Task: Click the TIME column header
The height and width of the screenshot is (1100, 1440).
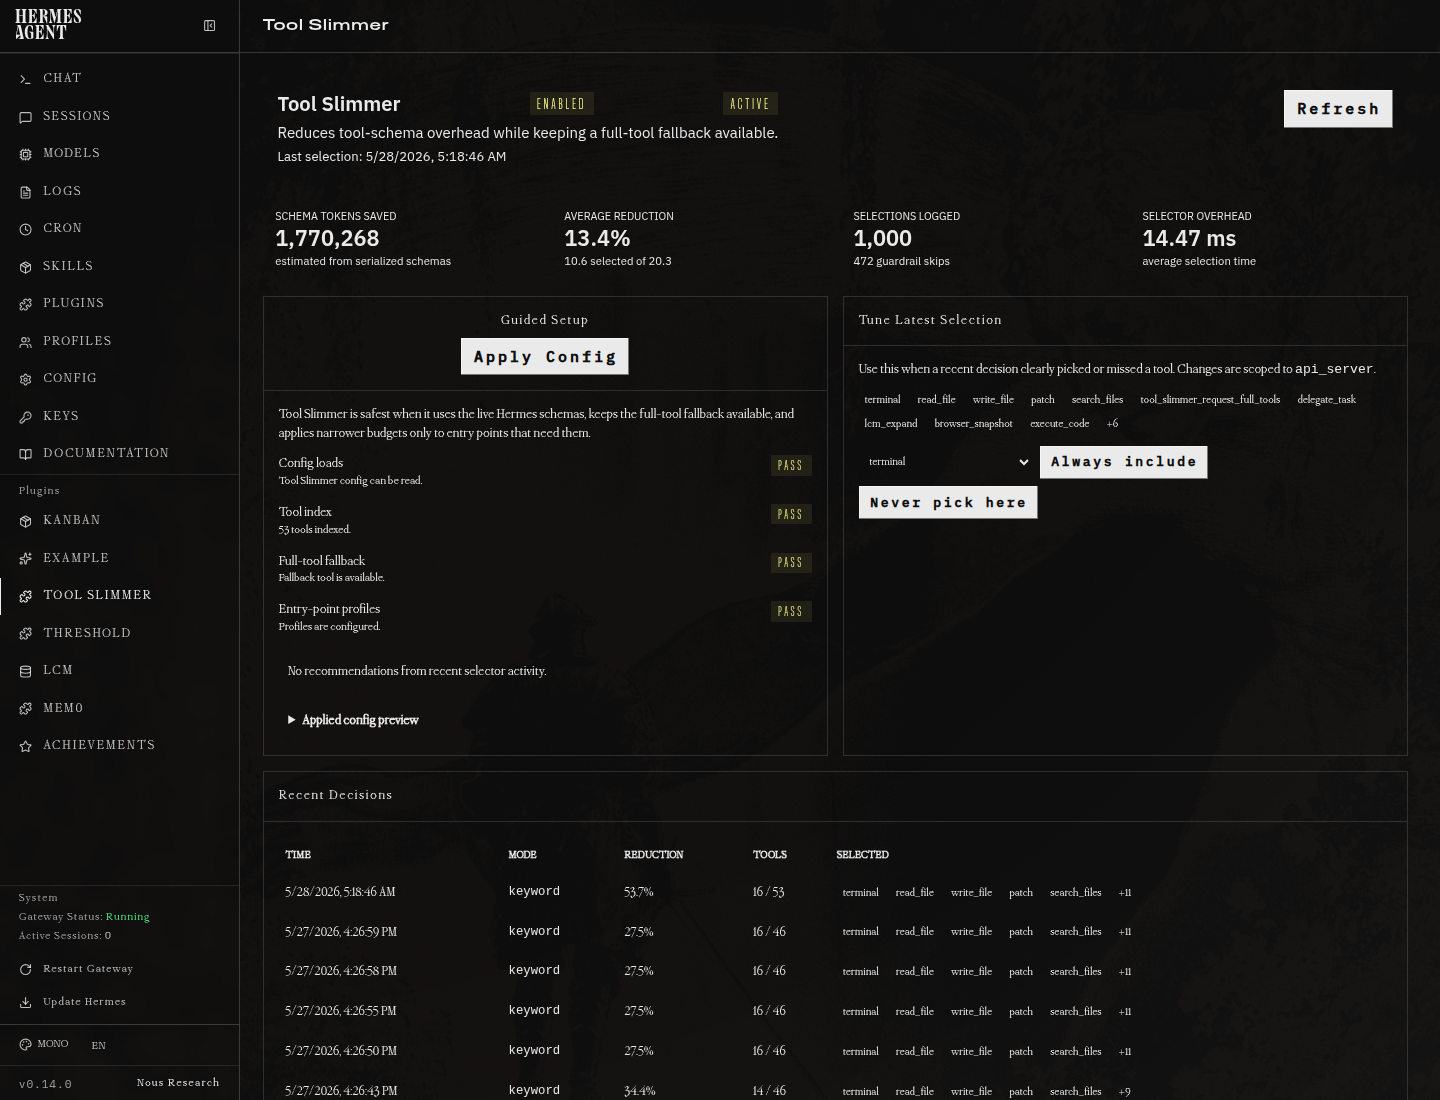Action: tap(298, 855)
